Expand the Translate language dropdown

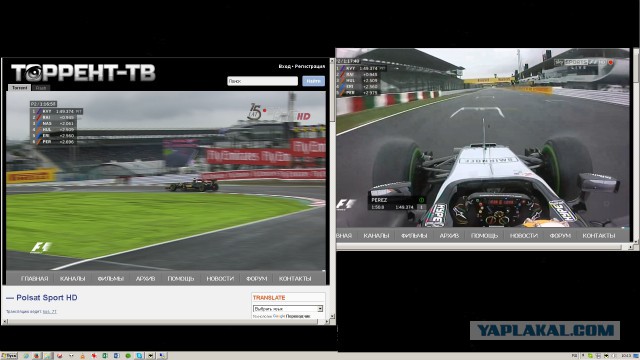pos(288,309)
